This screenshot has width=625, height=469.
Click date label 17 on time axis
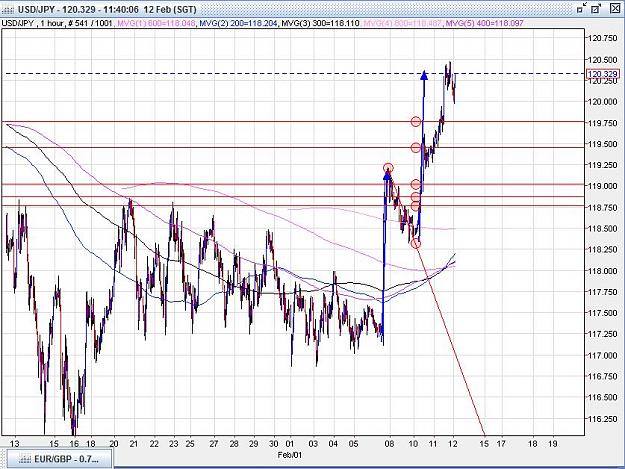point(501,444)
